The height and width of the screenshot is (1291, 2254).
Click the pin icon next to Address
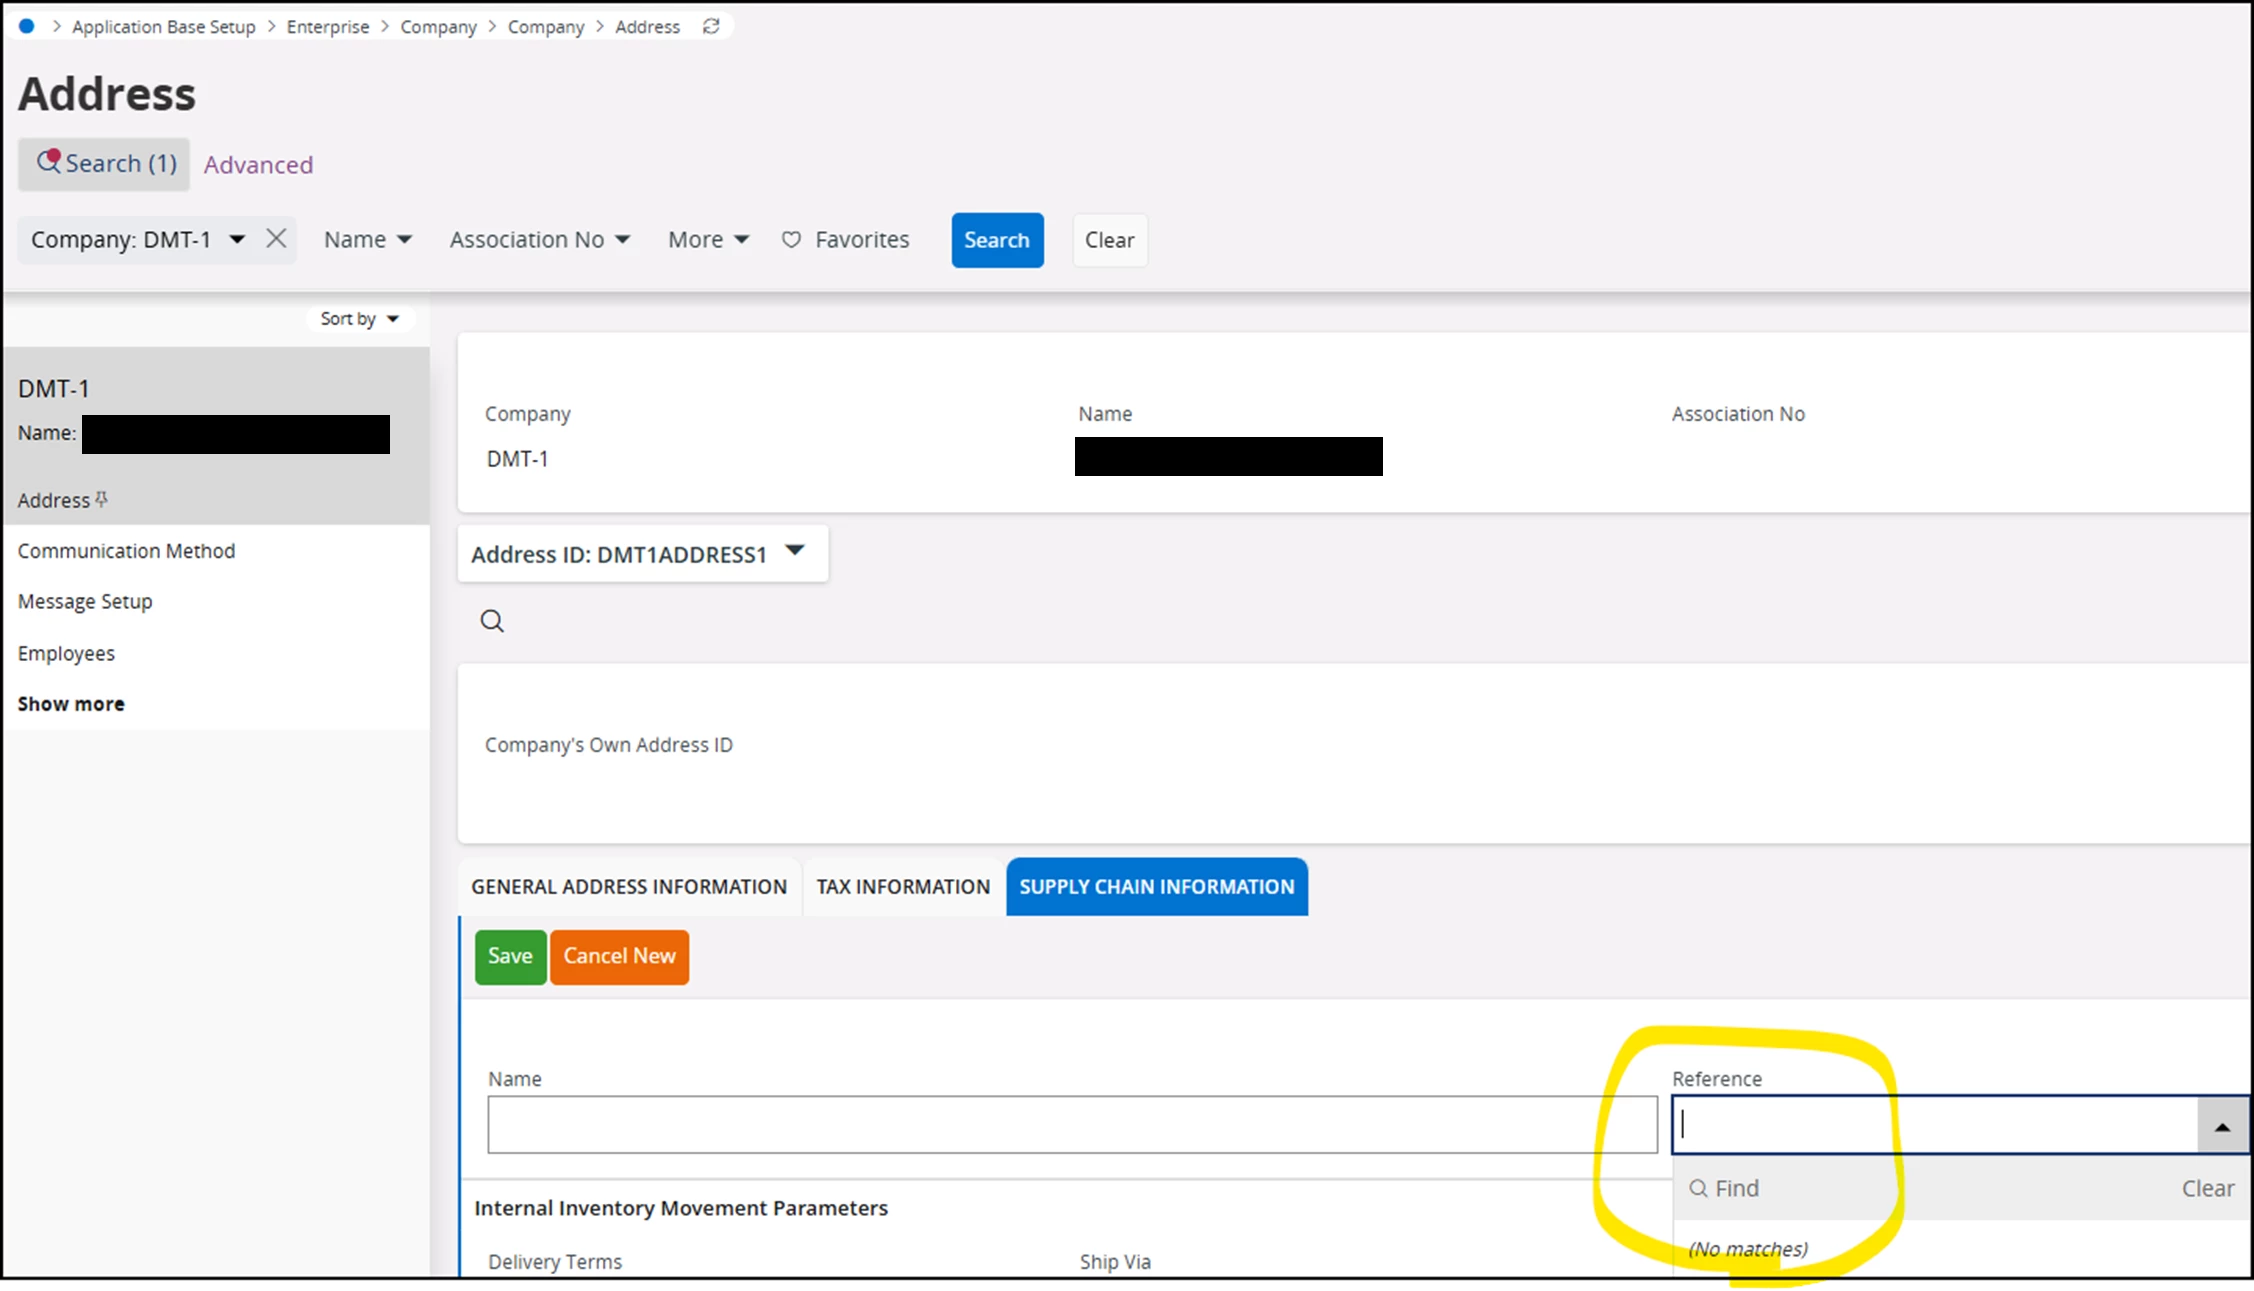pos(101,499)
